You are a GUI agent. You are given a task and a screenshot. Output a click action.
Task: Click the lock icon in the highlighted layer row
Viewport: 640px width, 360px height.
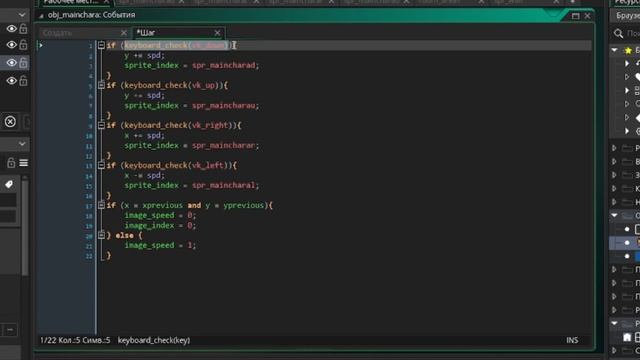point(23,62)
